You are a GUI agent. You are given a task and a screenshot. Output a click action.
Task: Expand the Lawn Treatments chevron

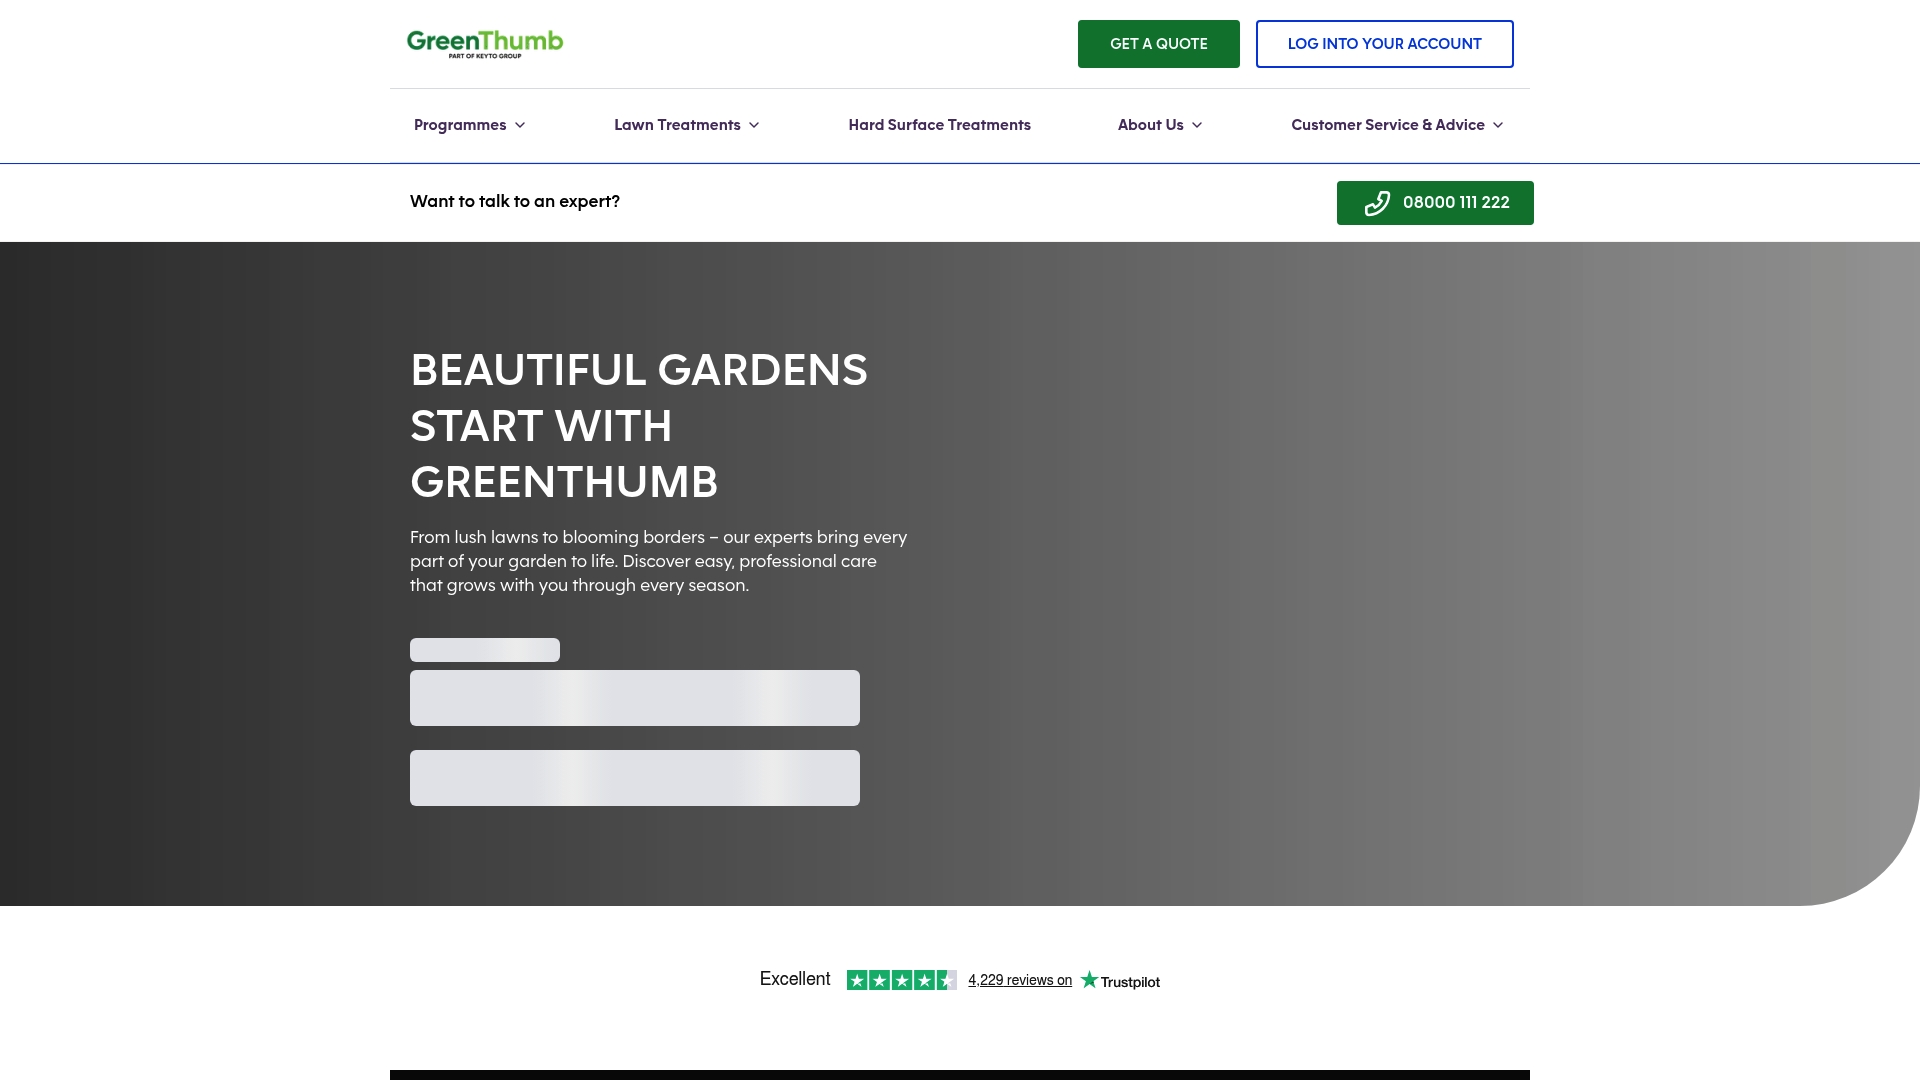[x=754, y=125]
